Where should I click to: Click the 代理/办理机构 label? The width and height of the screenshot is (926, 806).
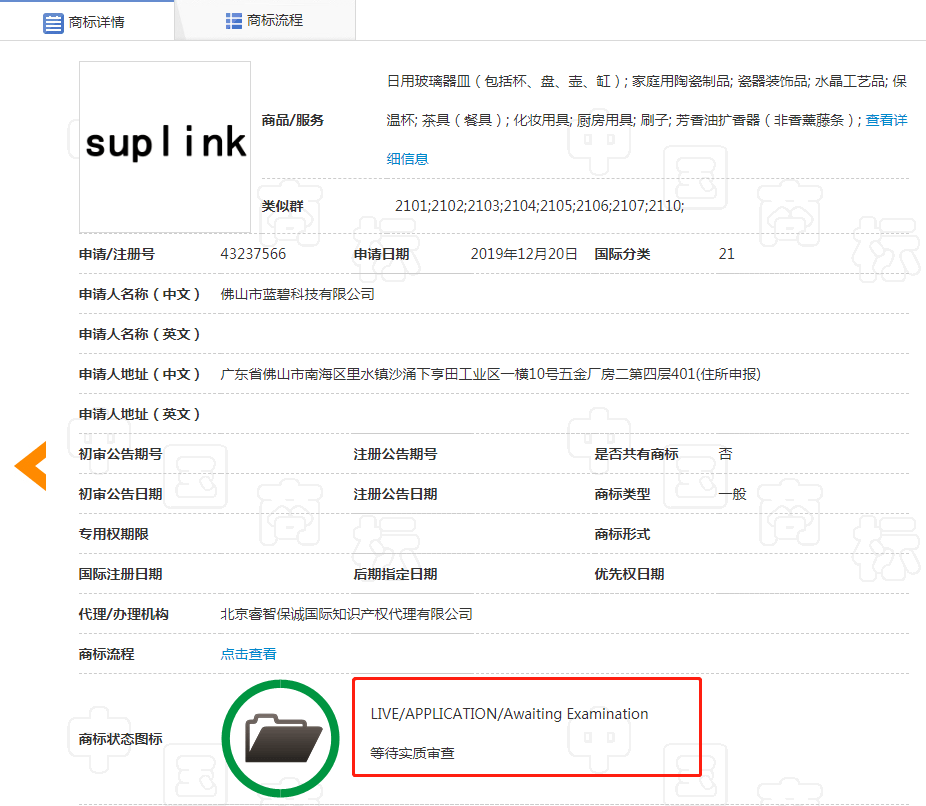point(123,614)
